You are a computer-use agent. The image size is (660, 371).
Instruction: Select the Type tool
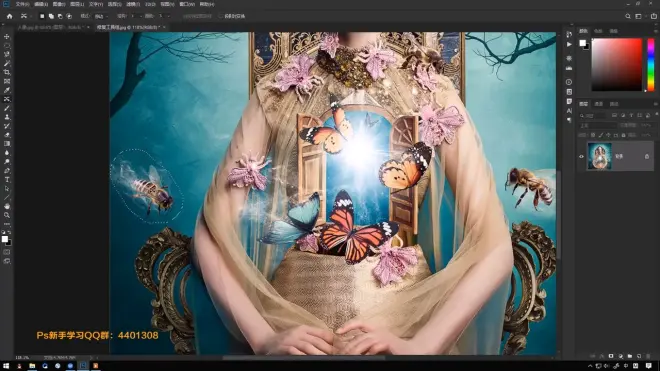pos(7,180)
